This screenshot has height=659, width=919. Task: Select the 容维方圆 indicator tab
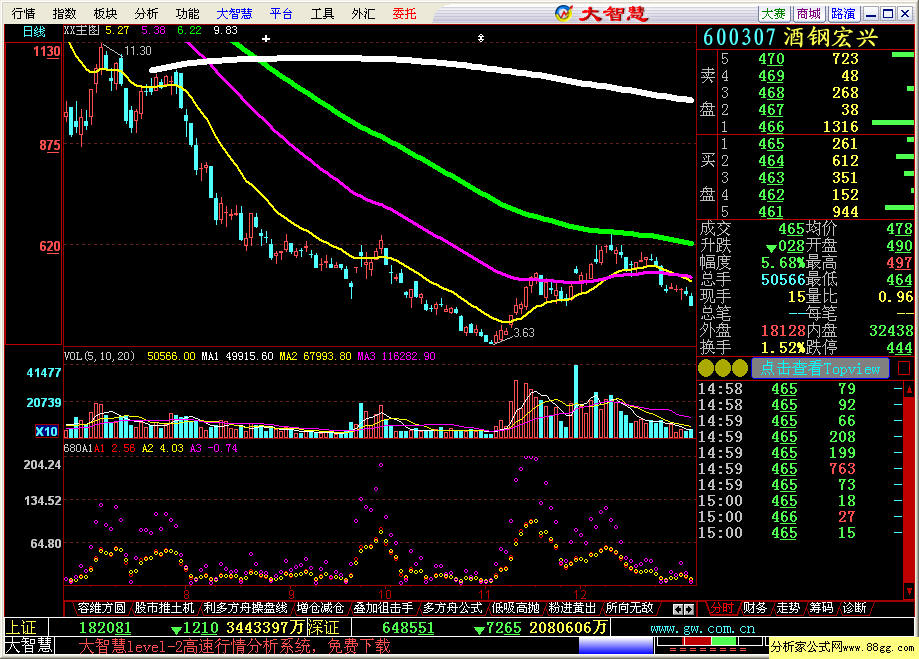click(x=101, y=608)
